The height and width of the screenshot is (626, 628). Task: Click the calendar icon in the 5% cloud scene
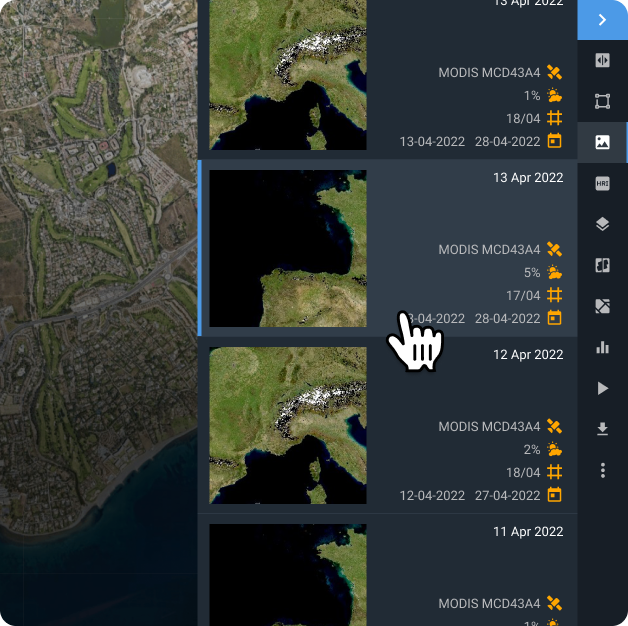(x=554, y=318)
